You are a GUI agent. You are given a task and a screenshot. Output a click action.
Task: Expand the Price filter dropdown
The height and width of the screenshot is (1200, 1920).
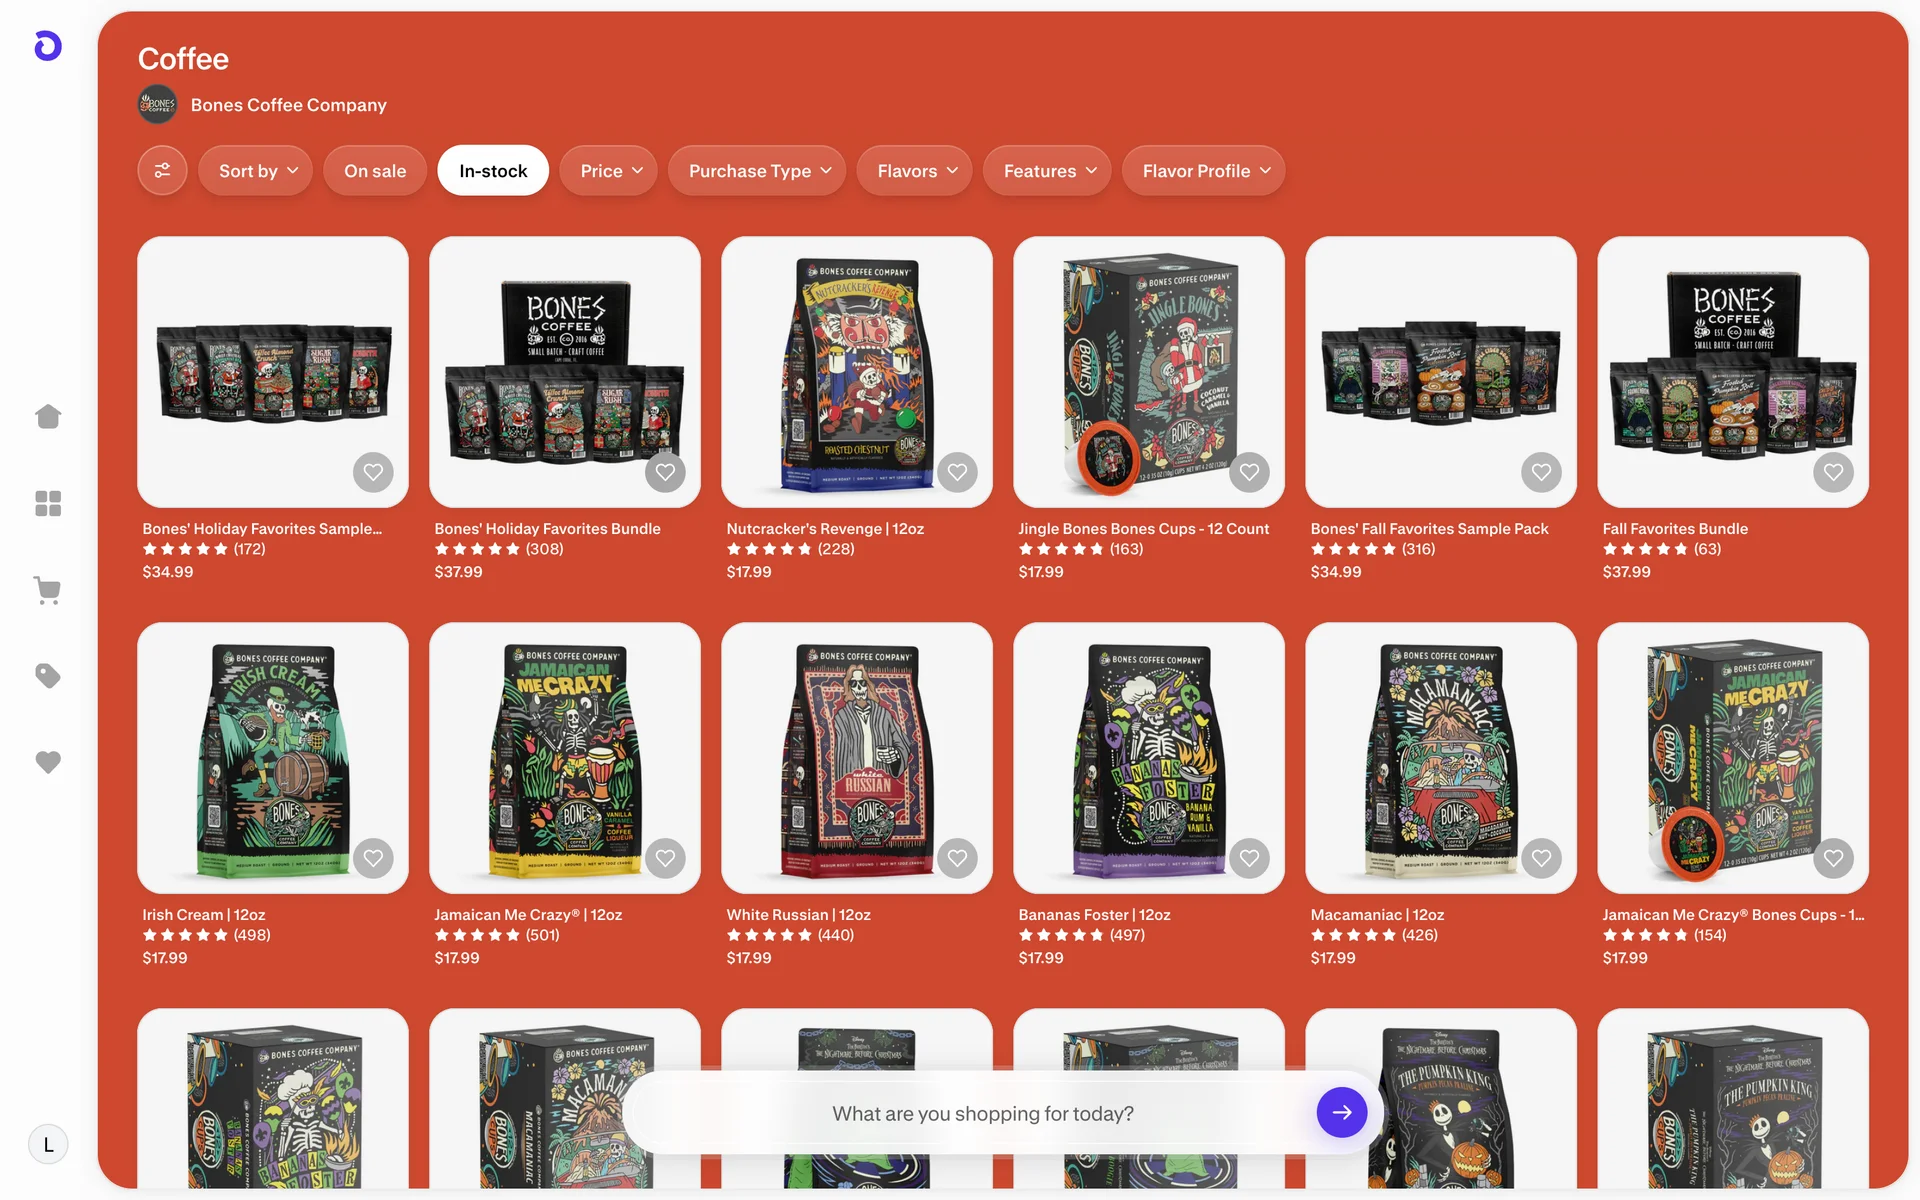click(x=609, y=171)
